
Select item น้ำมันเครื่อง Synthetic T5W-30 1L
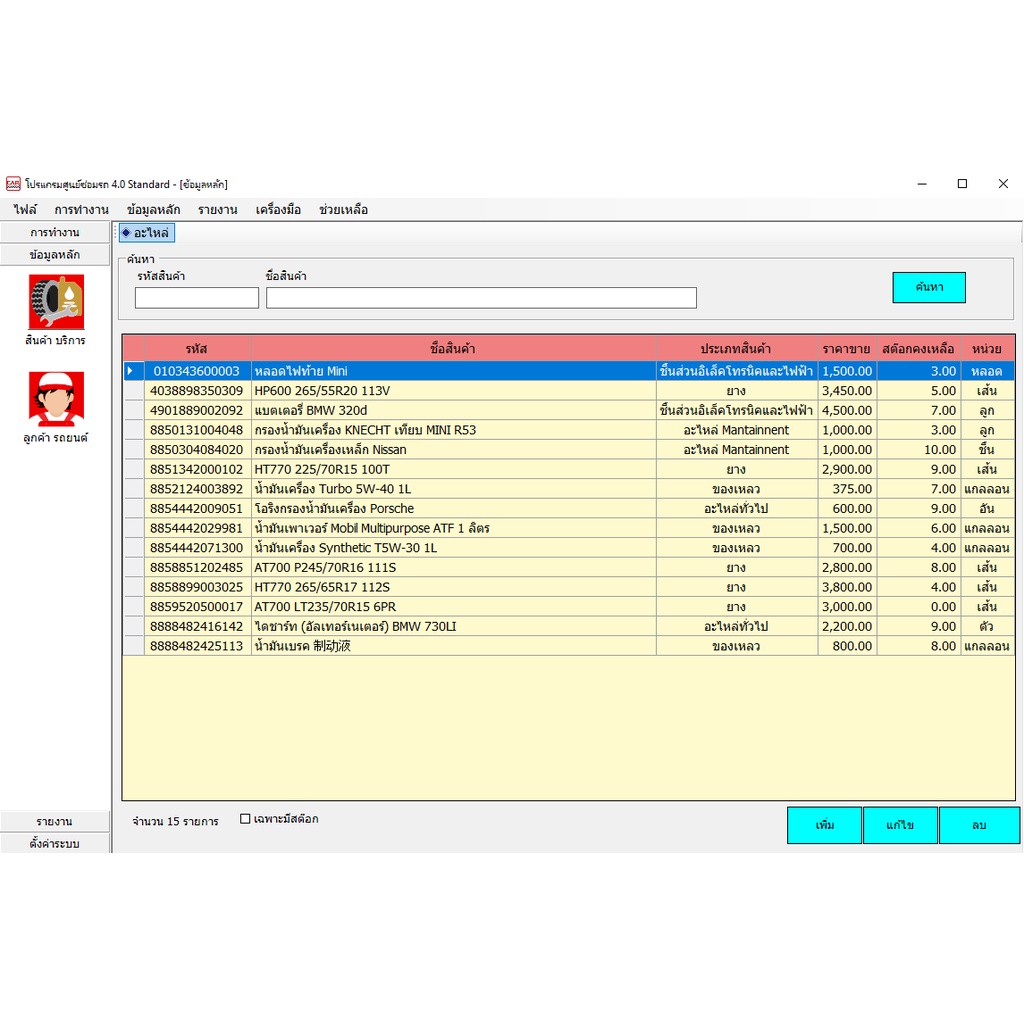[453, 547]
